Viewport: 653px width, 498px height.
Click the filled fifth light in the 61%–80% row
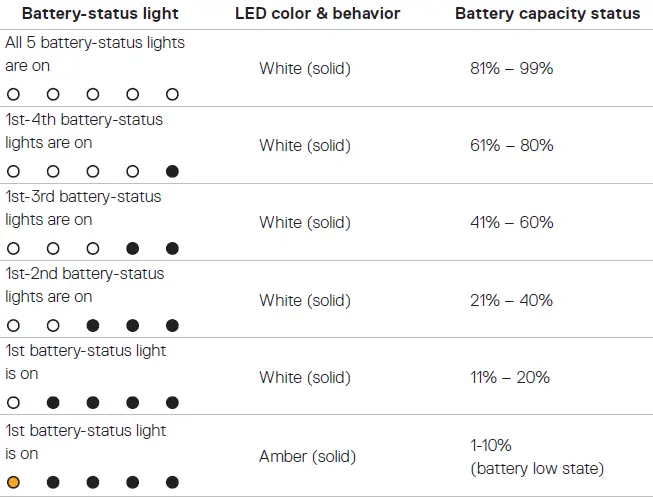172,171
